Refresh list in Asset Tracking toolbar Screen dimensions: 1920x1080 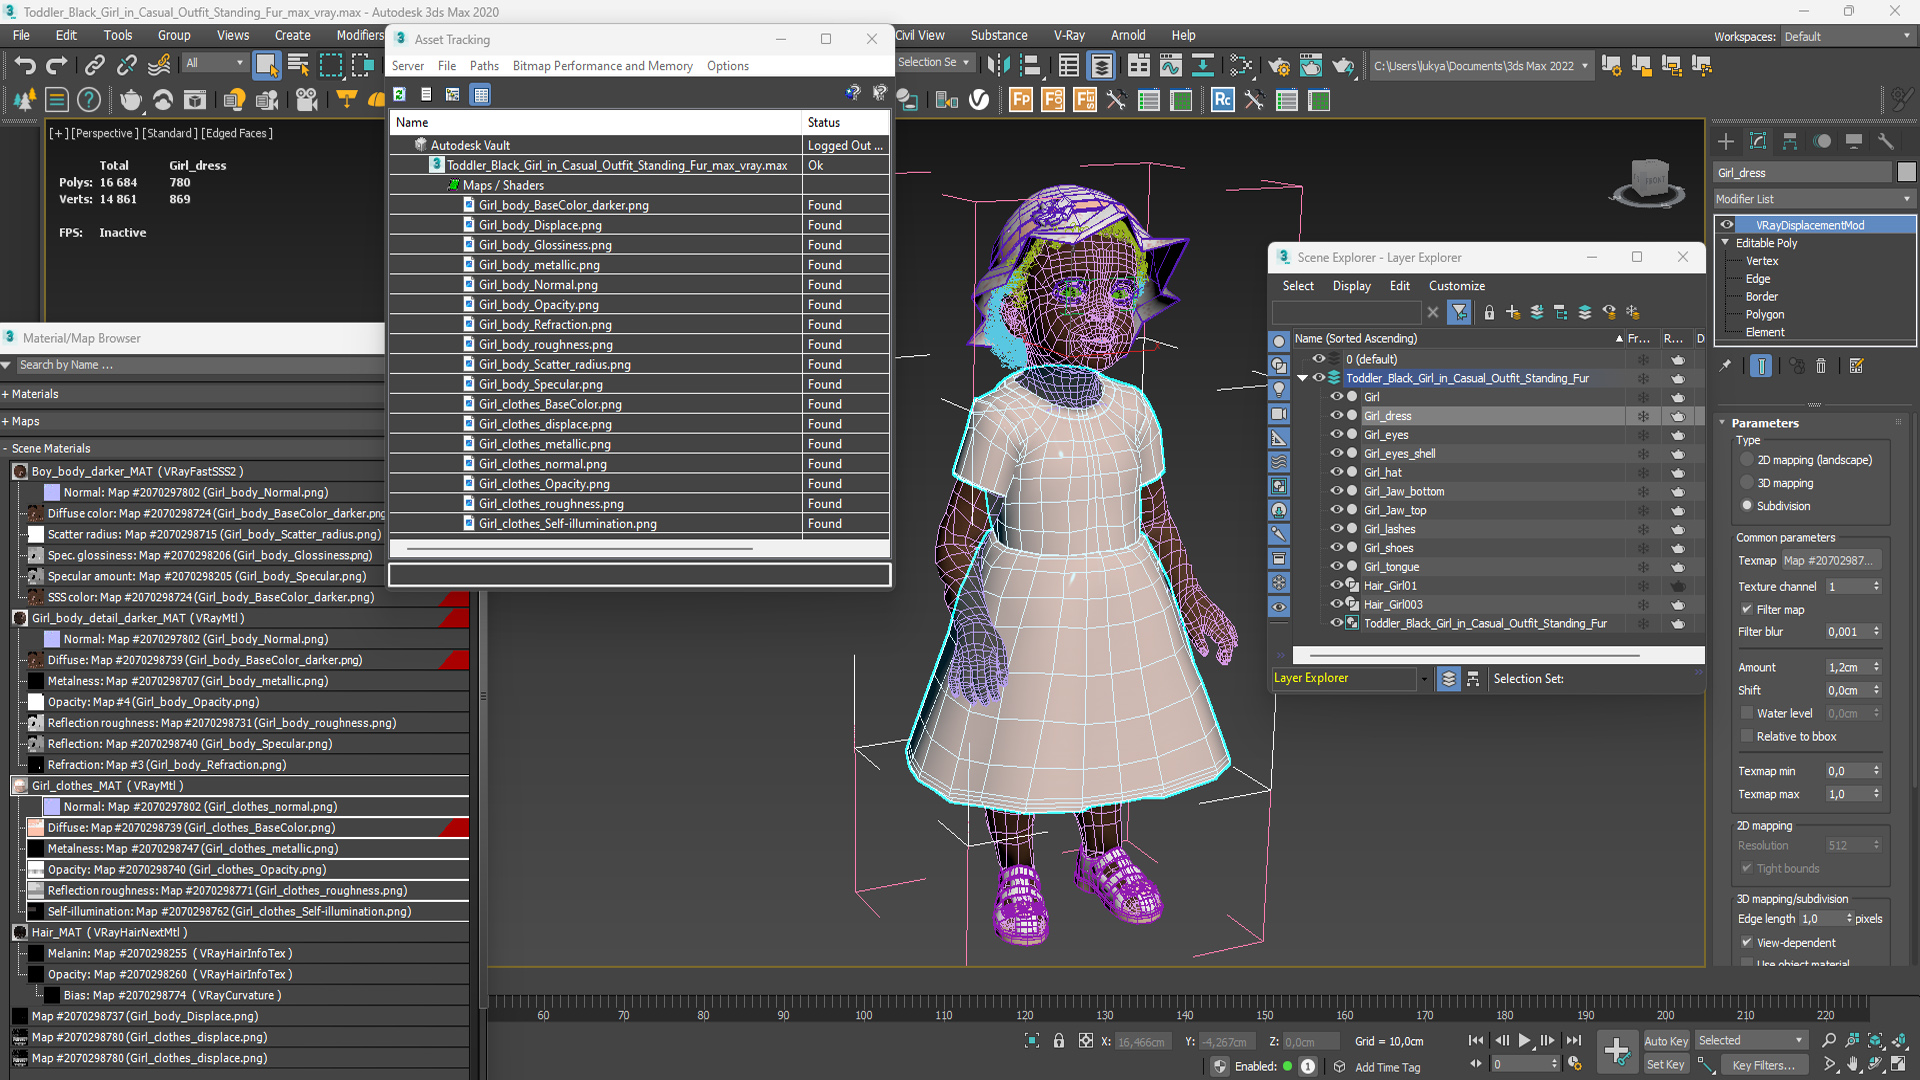[x=400, y=94]
